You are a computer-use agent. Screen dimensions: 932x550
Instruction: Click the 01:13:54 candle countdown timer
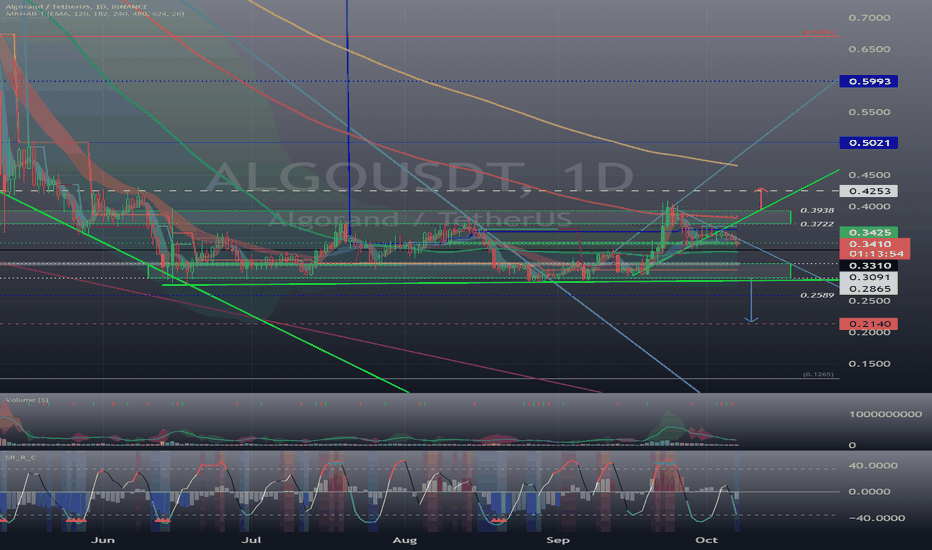[876, 254]
